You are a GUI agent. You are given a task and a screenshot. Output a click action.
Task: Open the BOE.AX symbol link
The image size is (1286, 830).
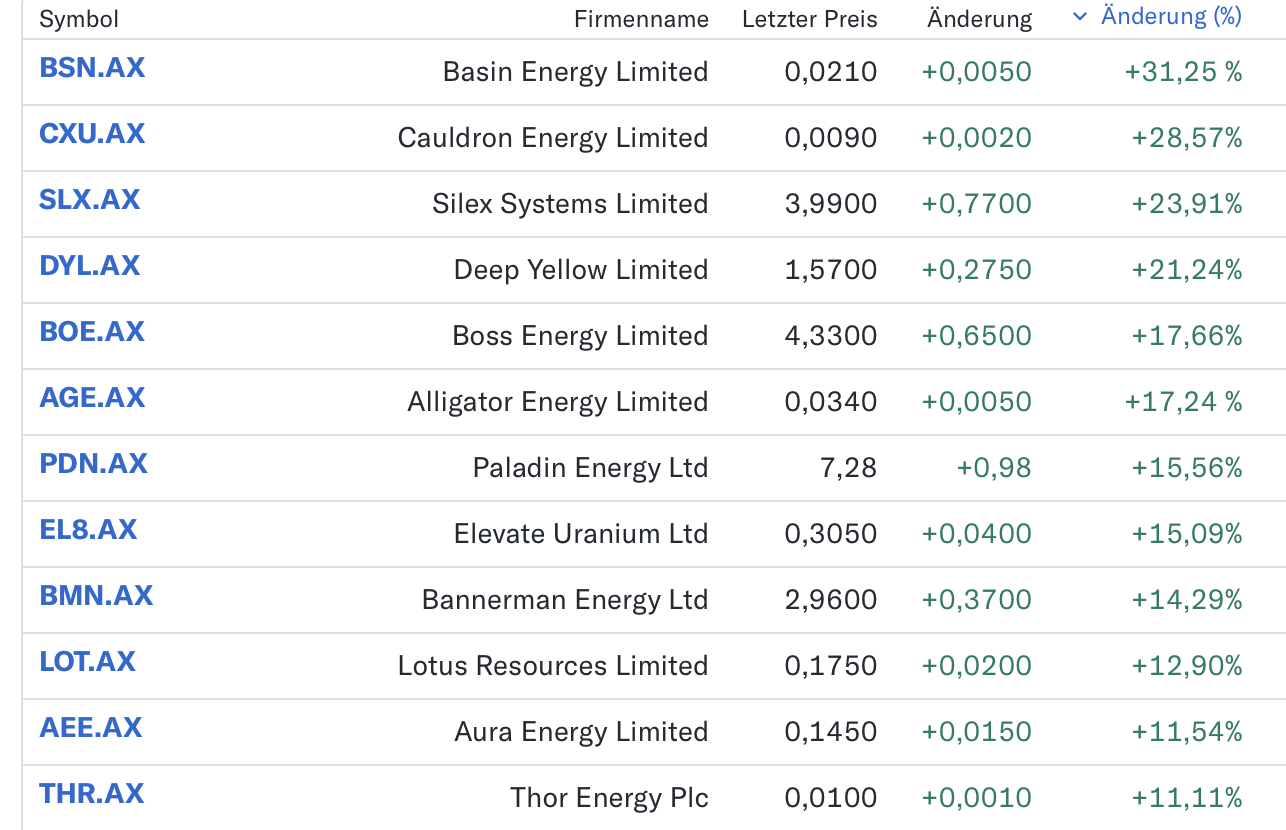(x=92, y=332)
